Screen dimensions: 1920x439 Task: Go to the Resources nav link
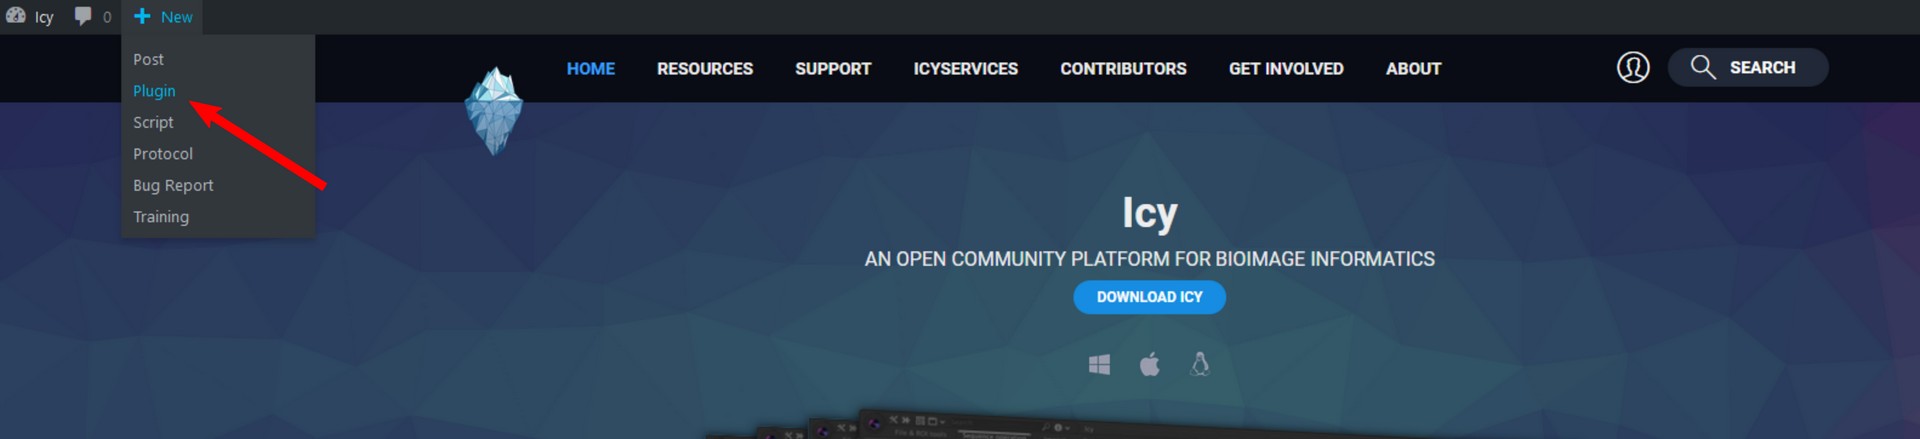704,68
